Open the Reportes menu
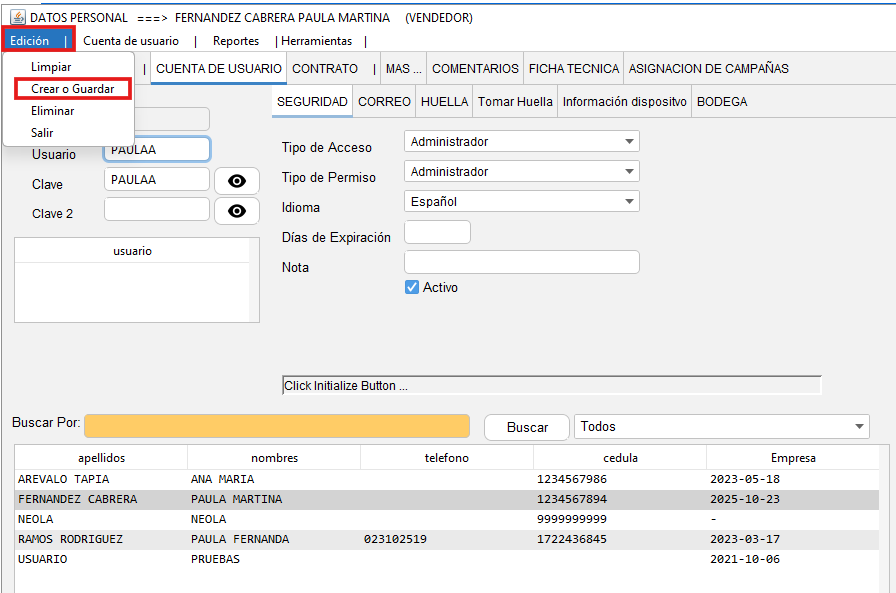The image size is (896, 593). tap(236, 41)
